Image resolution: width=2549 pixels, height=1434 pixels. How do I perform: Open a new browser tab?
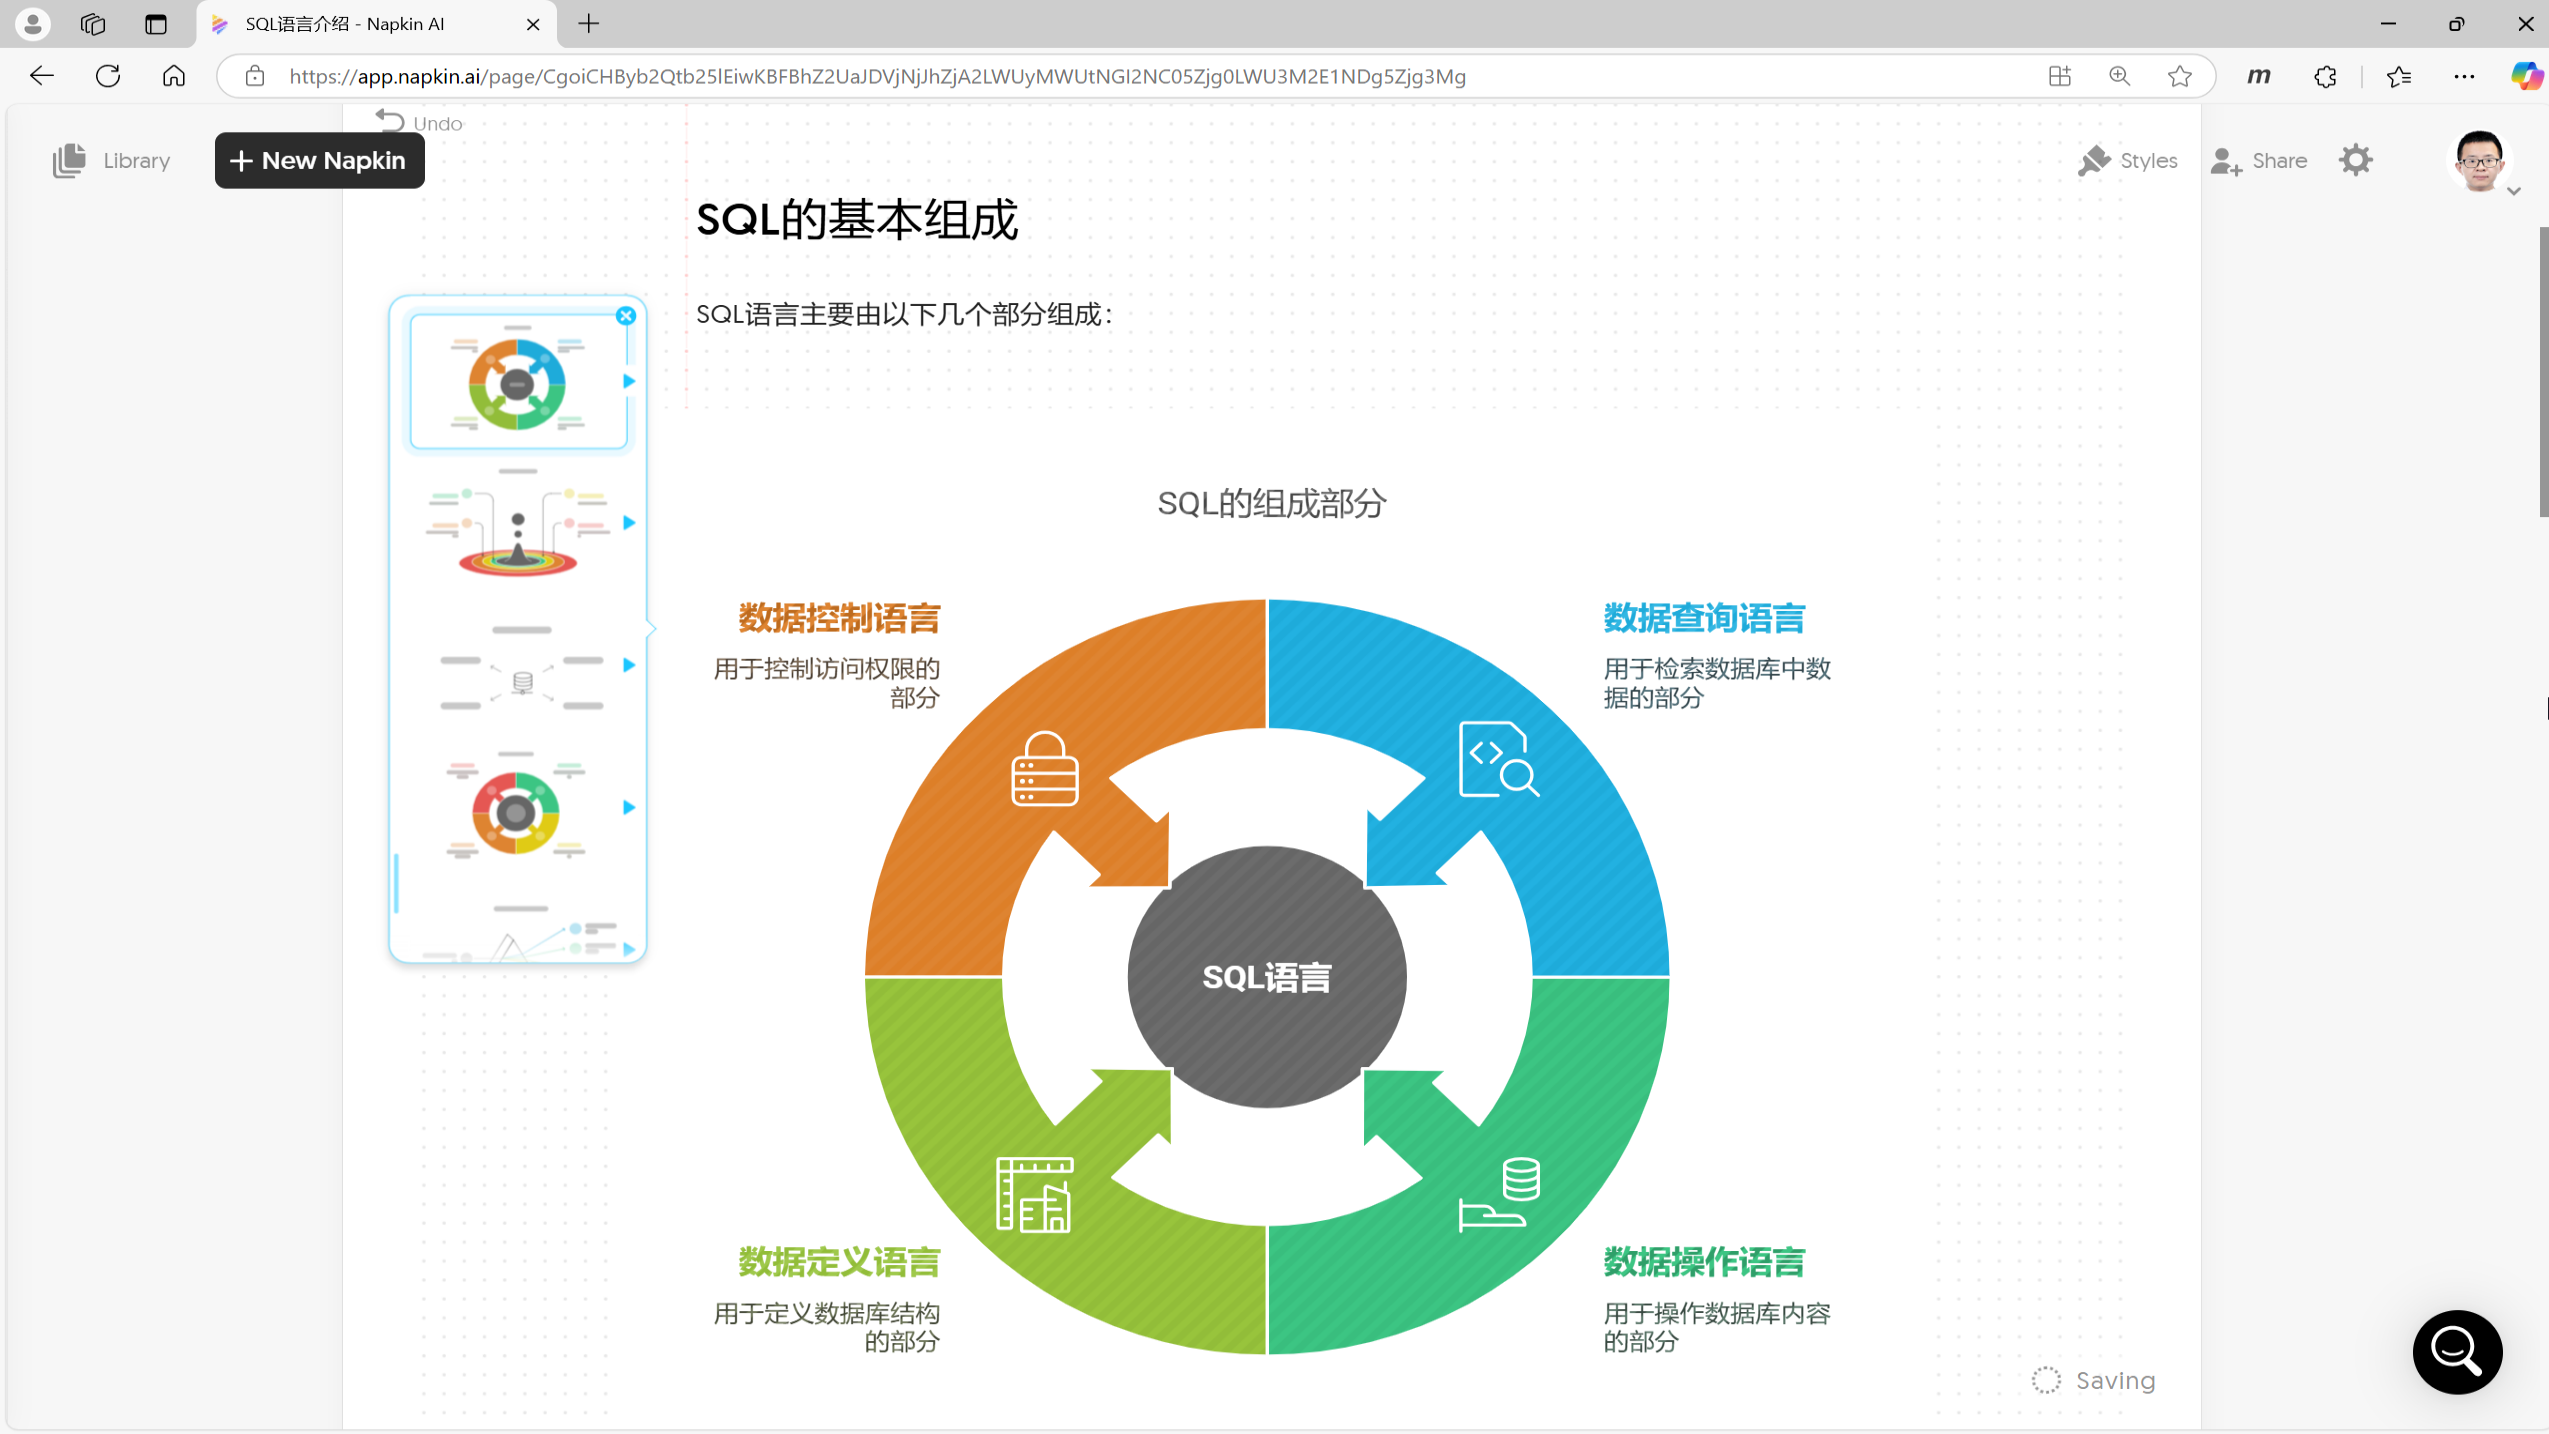589,24
